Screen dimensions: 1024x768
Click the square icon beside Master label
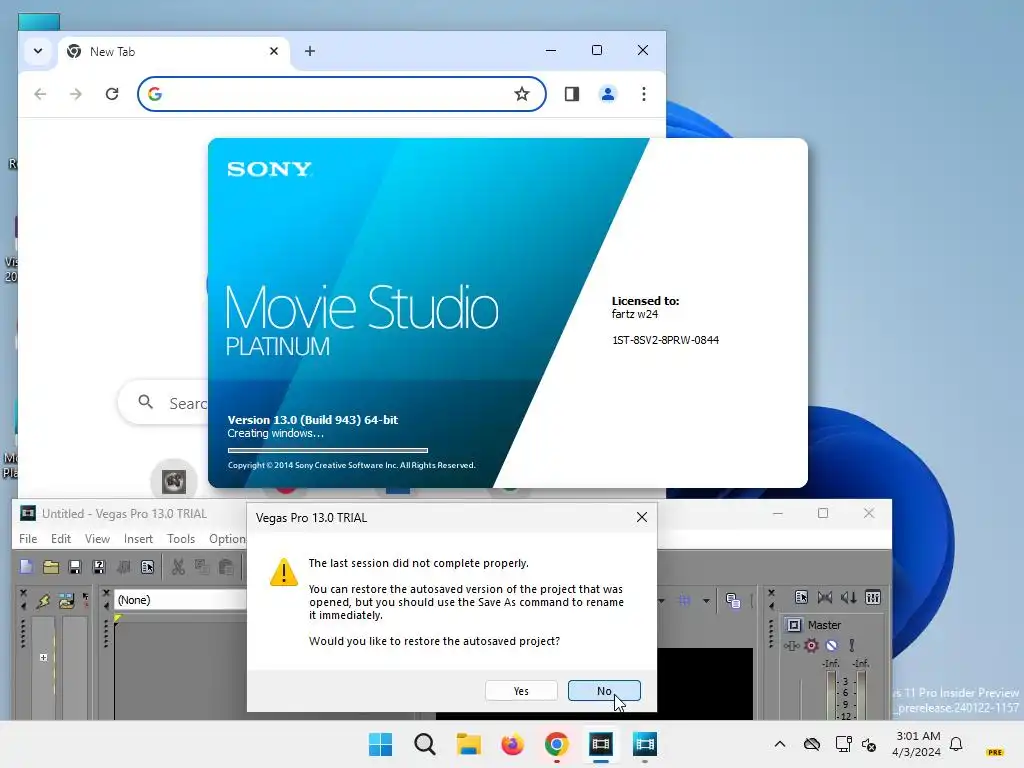pyautogui.click(x=794, y=625)
